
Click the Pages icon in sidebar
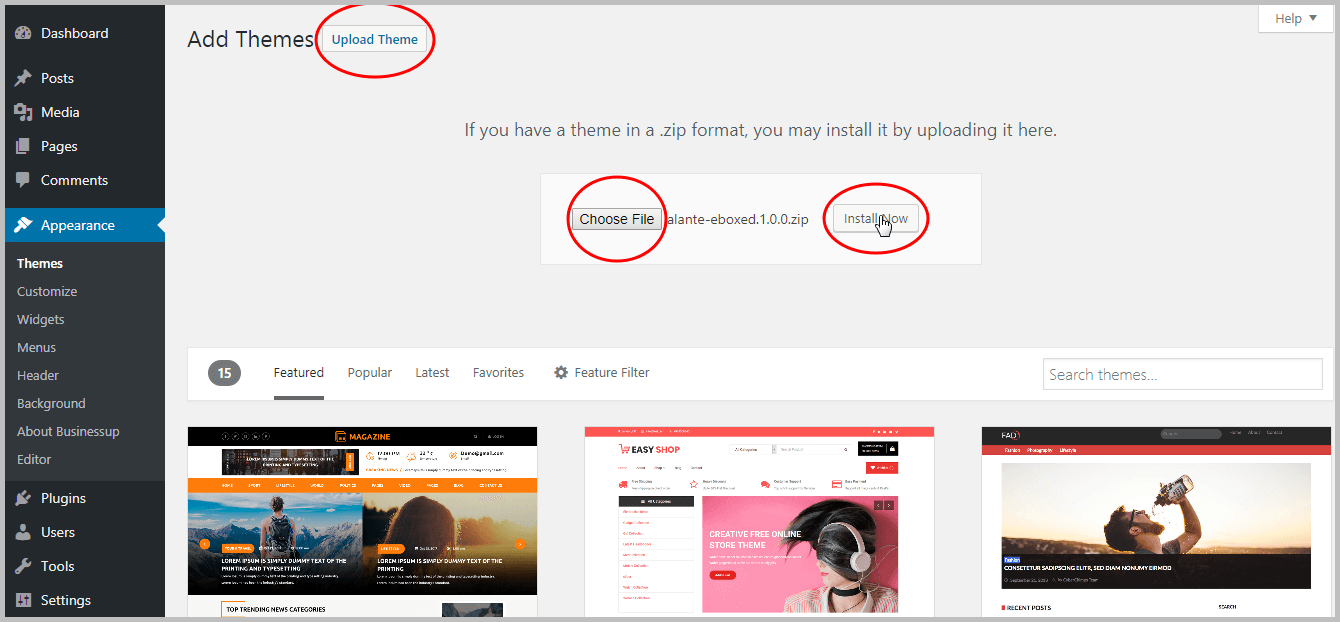tap(23, 146)
